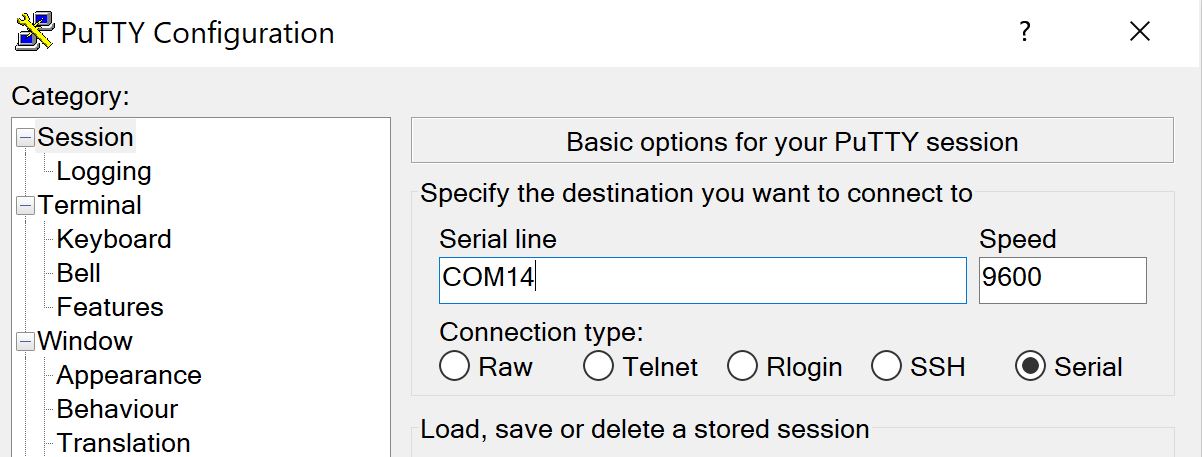
Task: Go to Keyboard settings category
Action: coord(114,239)
